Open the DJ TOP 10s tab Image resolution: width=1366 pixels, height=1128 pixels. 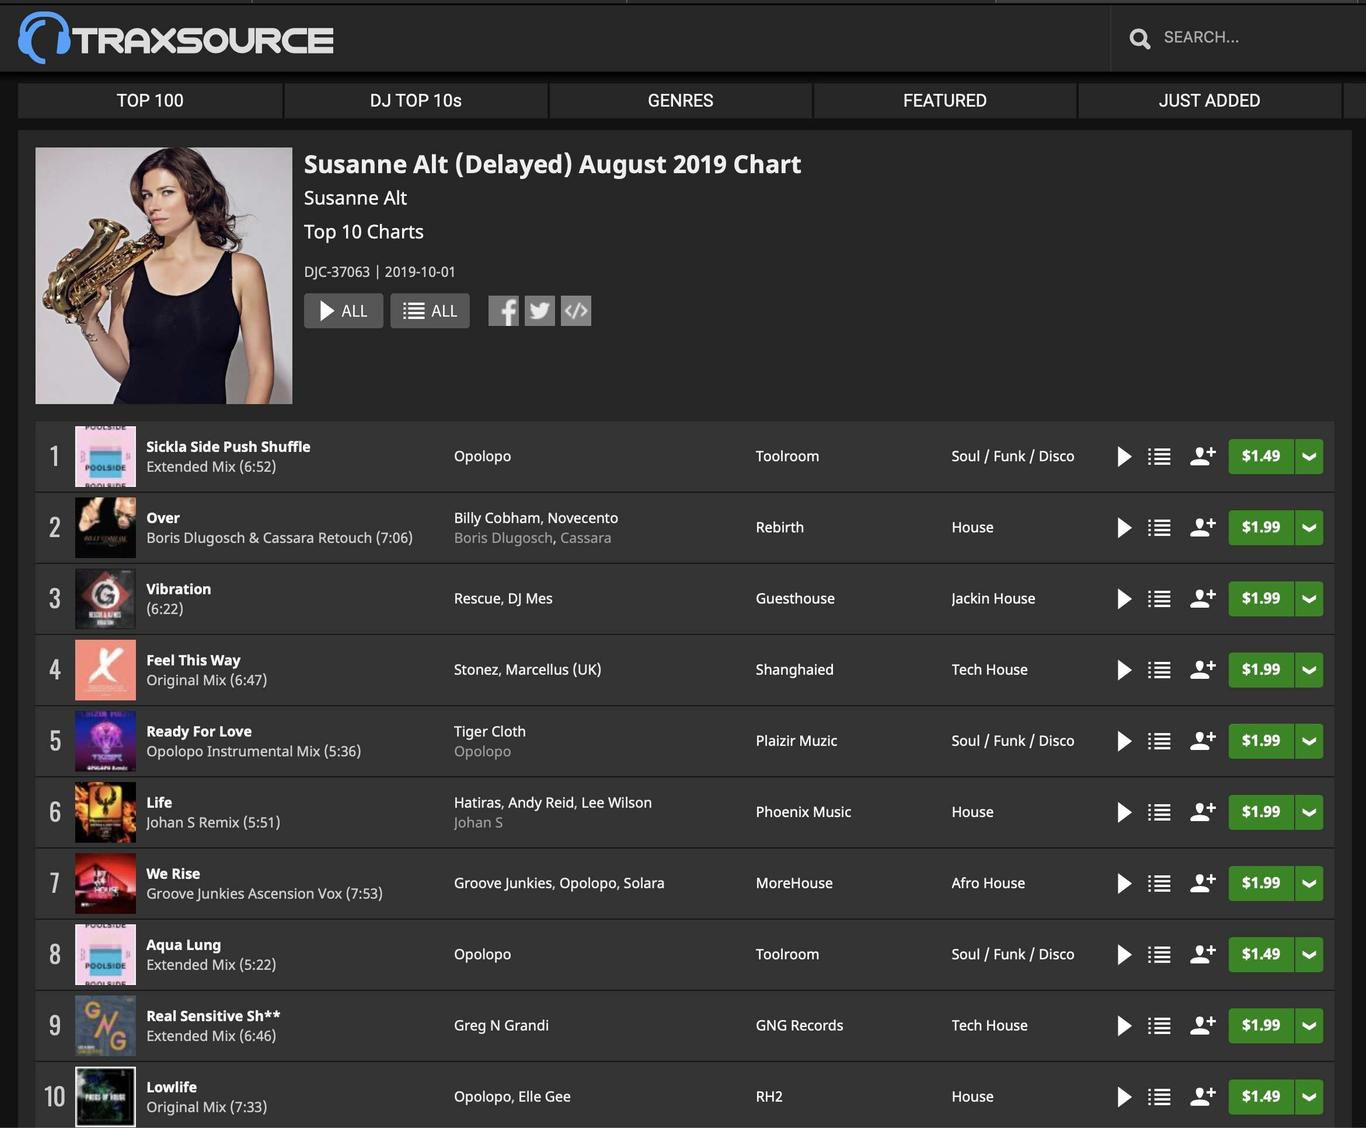click(x=416, y=101)
